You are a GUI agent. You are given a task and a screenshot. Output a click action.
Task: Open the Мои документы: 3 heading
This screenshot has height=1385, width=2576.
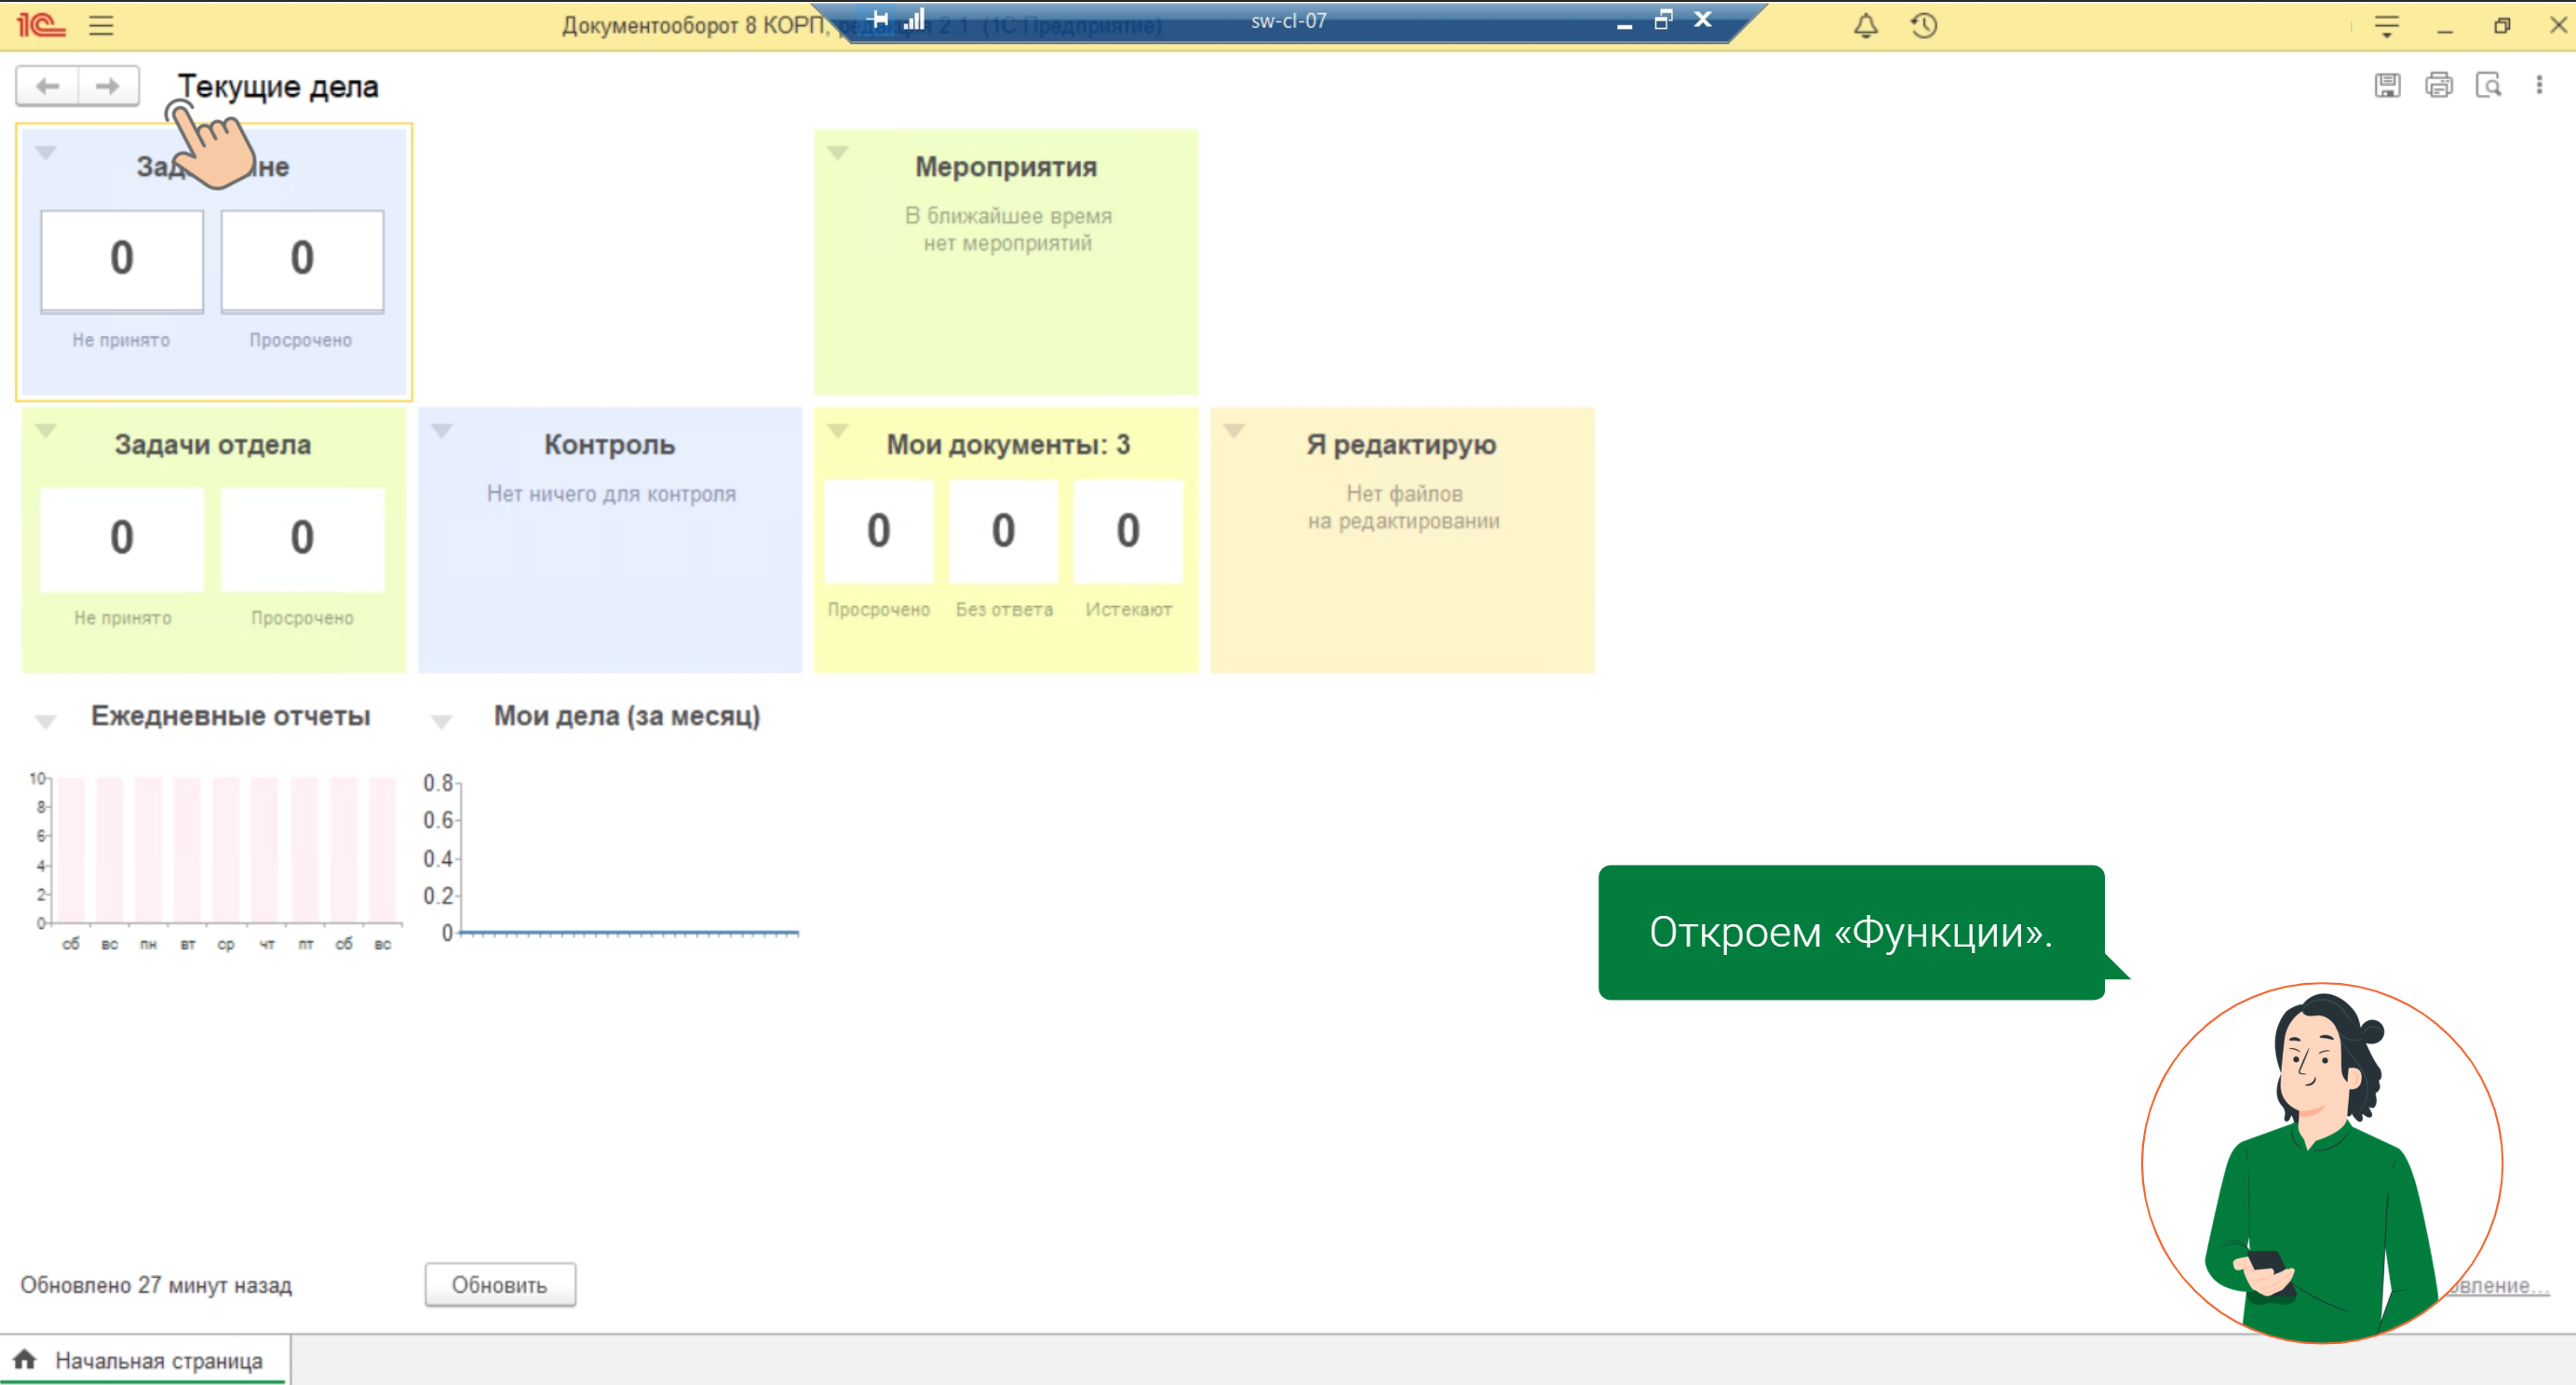1007,445
